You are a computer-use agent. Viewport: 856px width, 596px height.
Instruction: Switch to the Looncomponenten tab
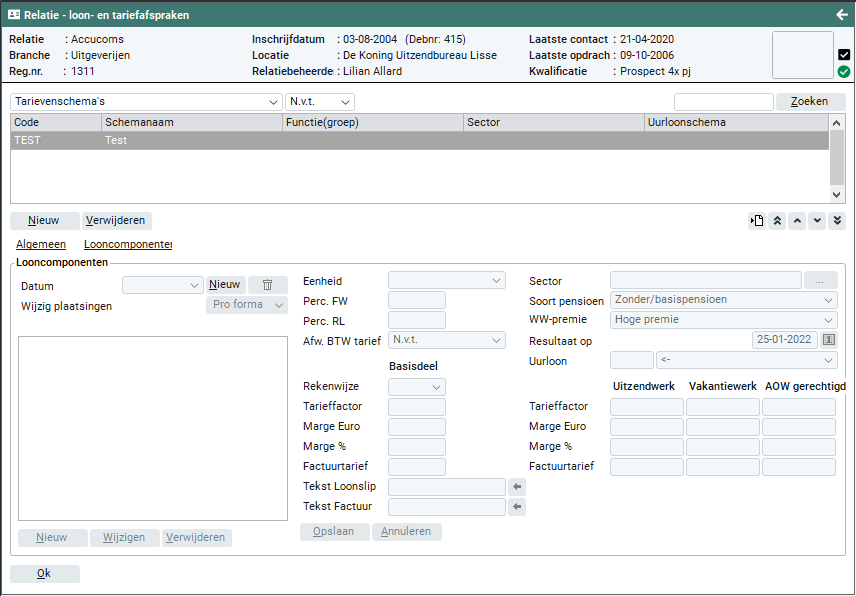[x=128, y=244]
